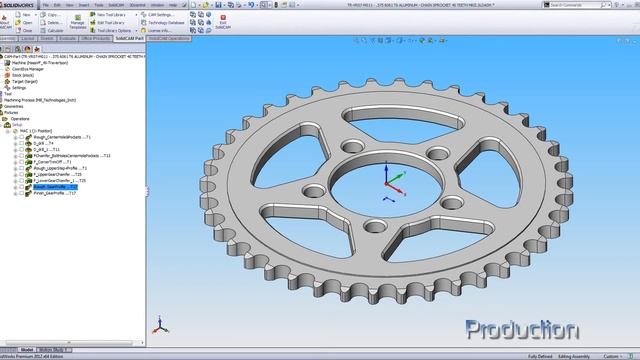Click Zoom to Fit in the viewport toolbar
The height and width of the screenshot is (360, 640).
click(356, 40)
